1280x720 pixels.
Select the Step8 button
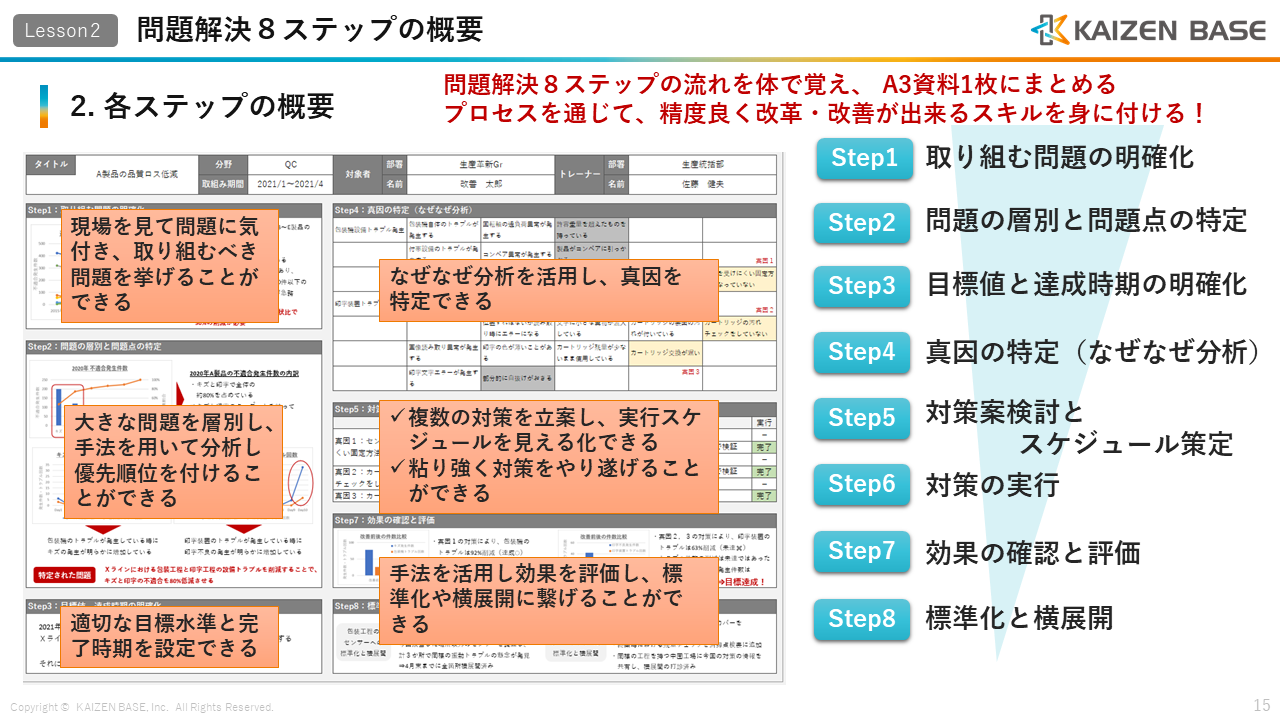[862, 619]
